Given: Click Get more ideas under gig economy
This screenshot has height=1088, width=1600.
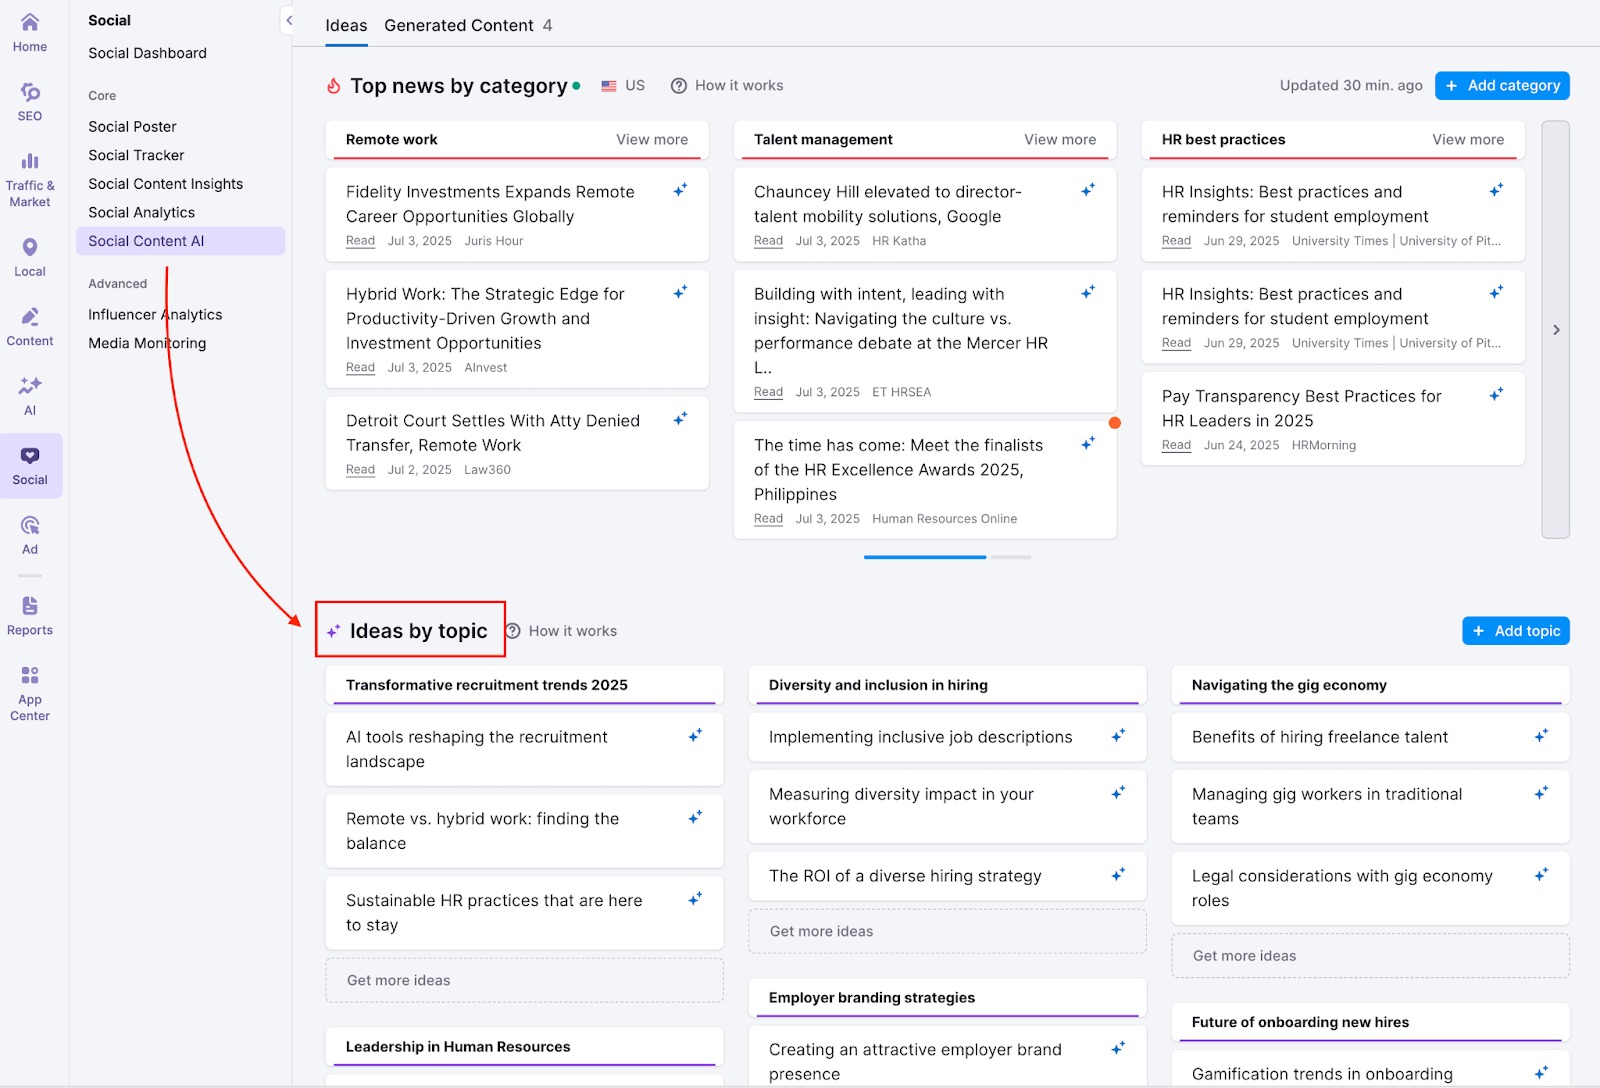Looking at the screenshot, I should 1244,956.
